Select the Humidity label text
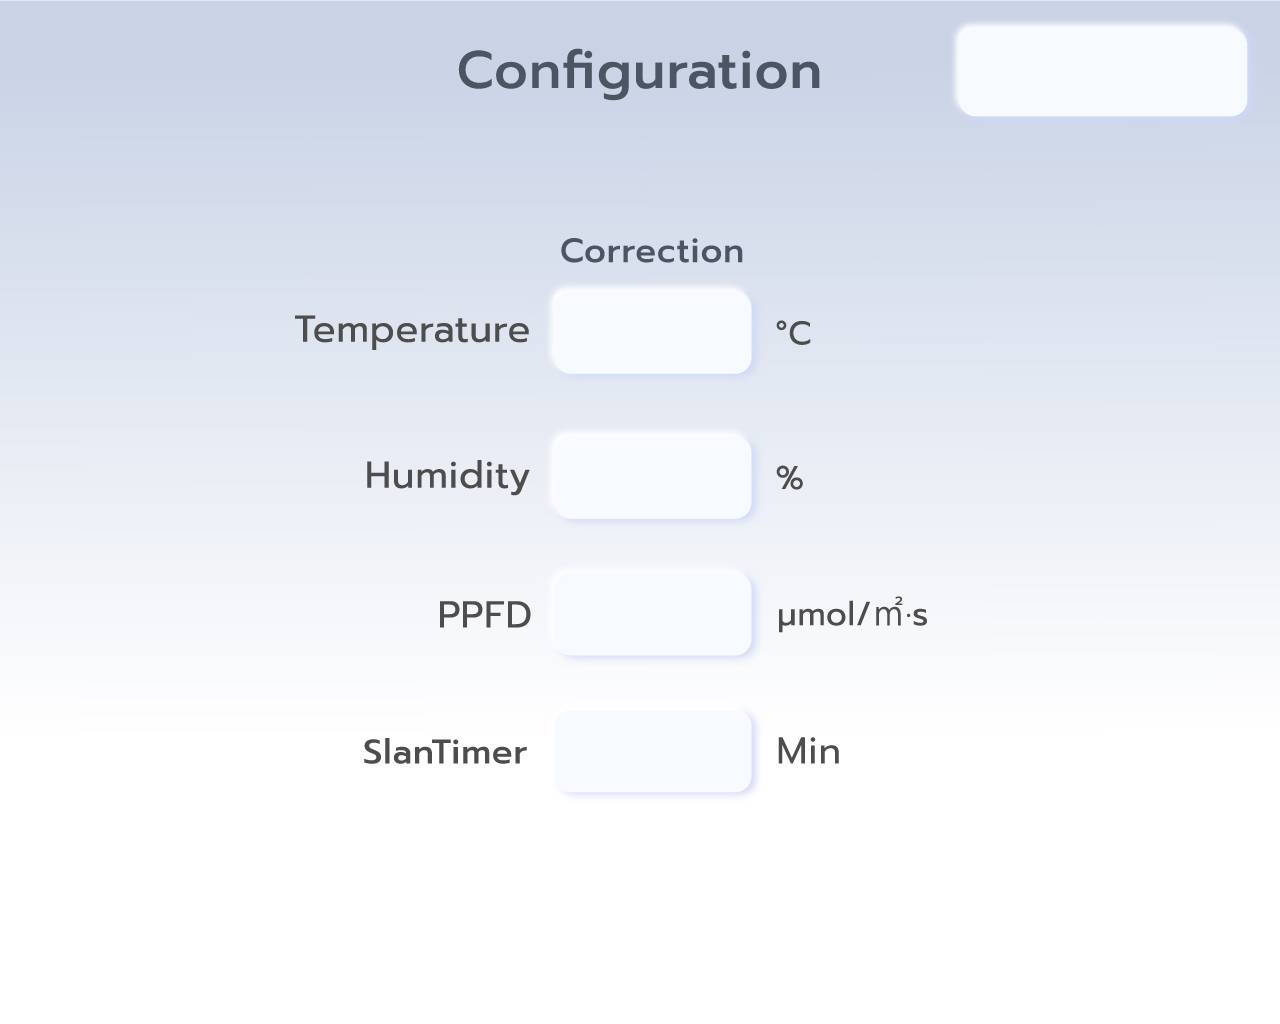Screen dimensions: 1280x1024 (x=447, y=476)
